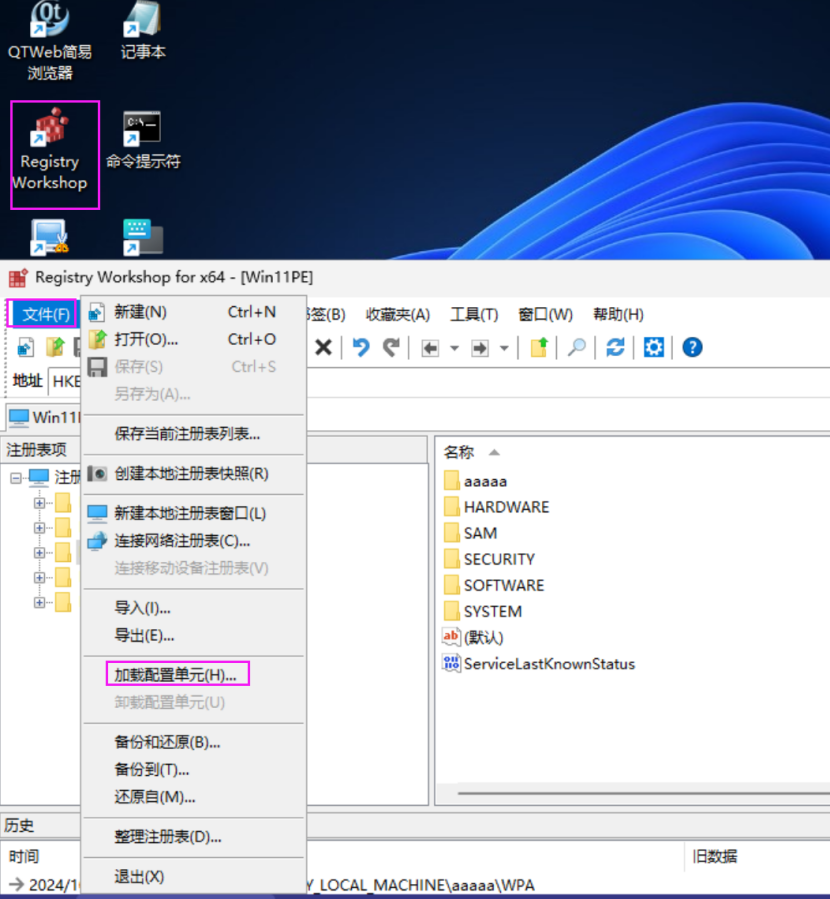Click the new registry toolbar icon
This screenshot has width=830, height=899.
tap(26, 347)
